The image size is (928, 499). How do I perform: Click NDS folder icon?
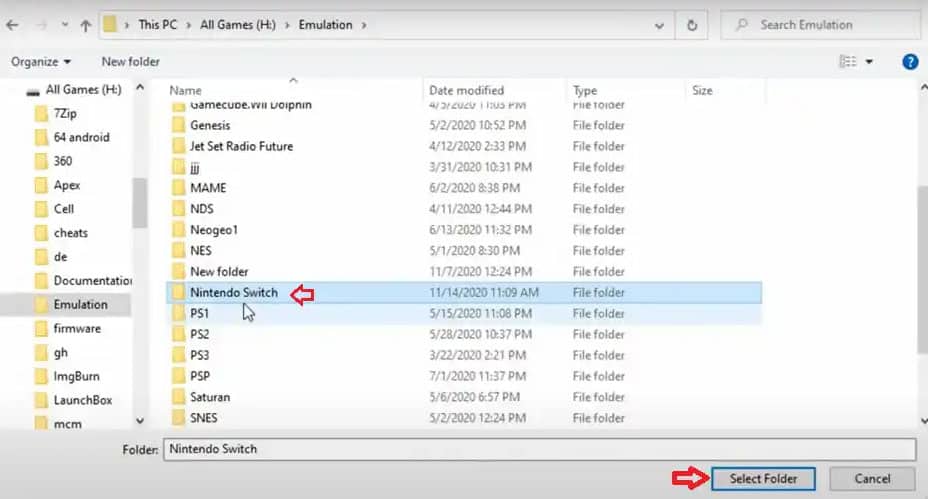tap(178, 209)
